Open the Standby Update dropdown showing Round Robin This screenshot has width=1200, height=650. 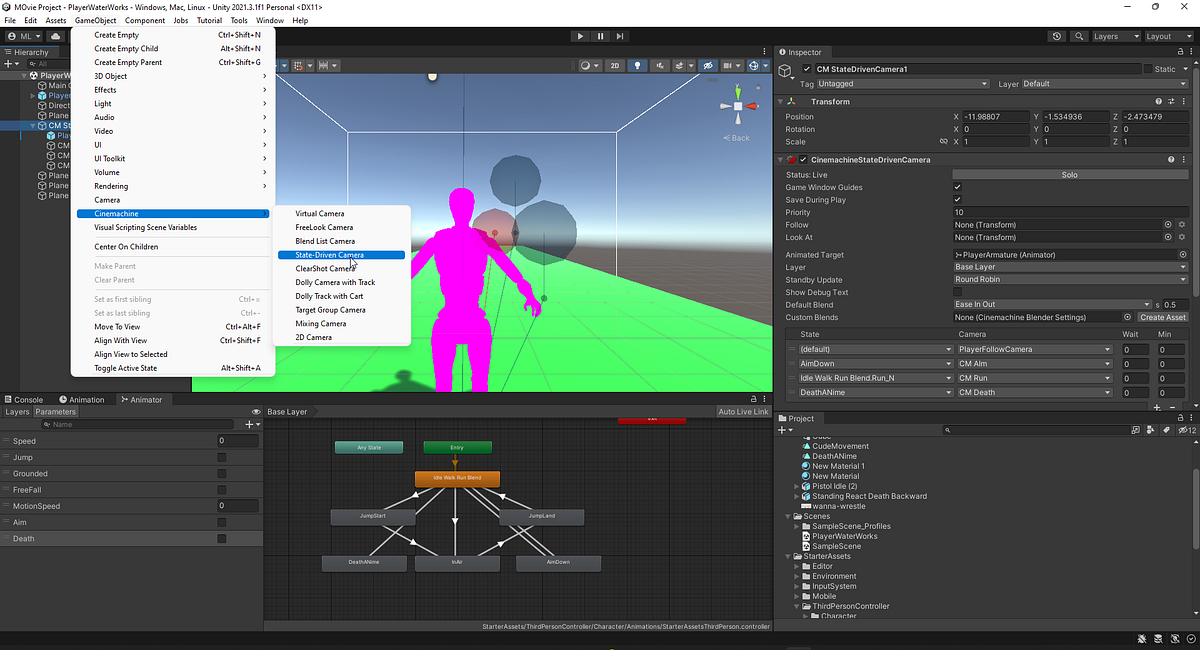1070,279
